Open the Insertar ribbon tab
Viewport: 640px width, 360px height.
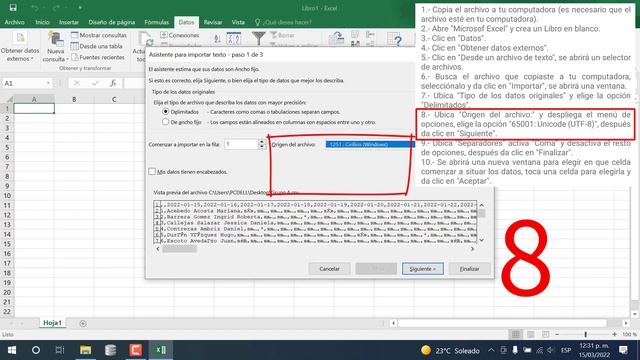(69, 22)
